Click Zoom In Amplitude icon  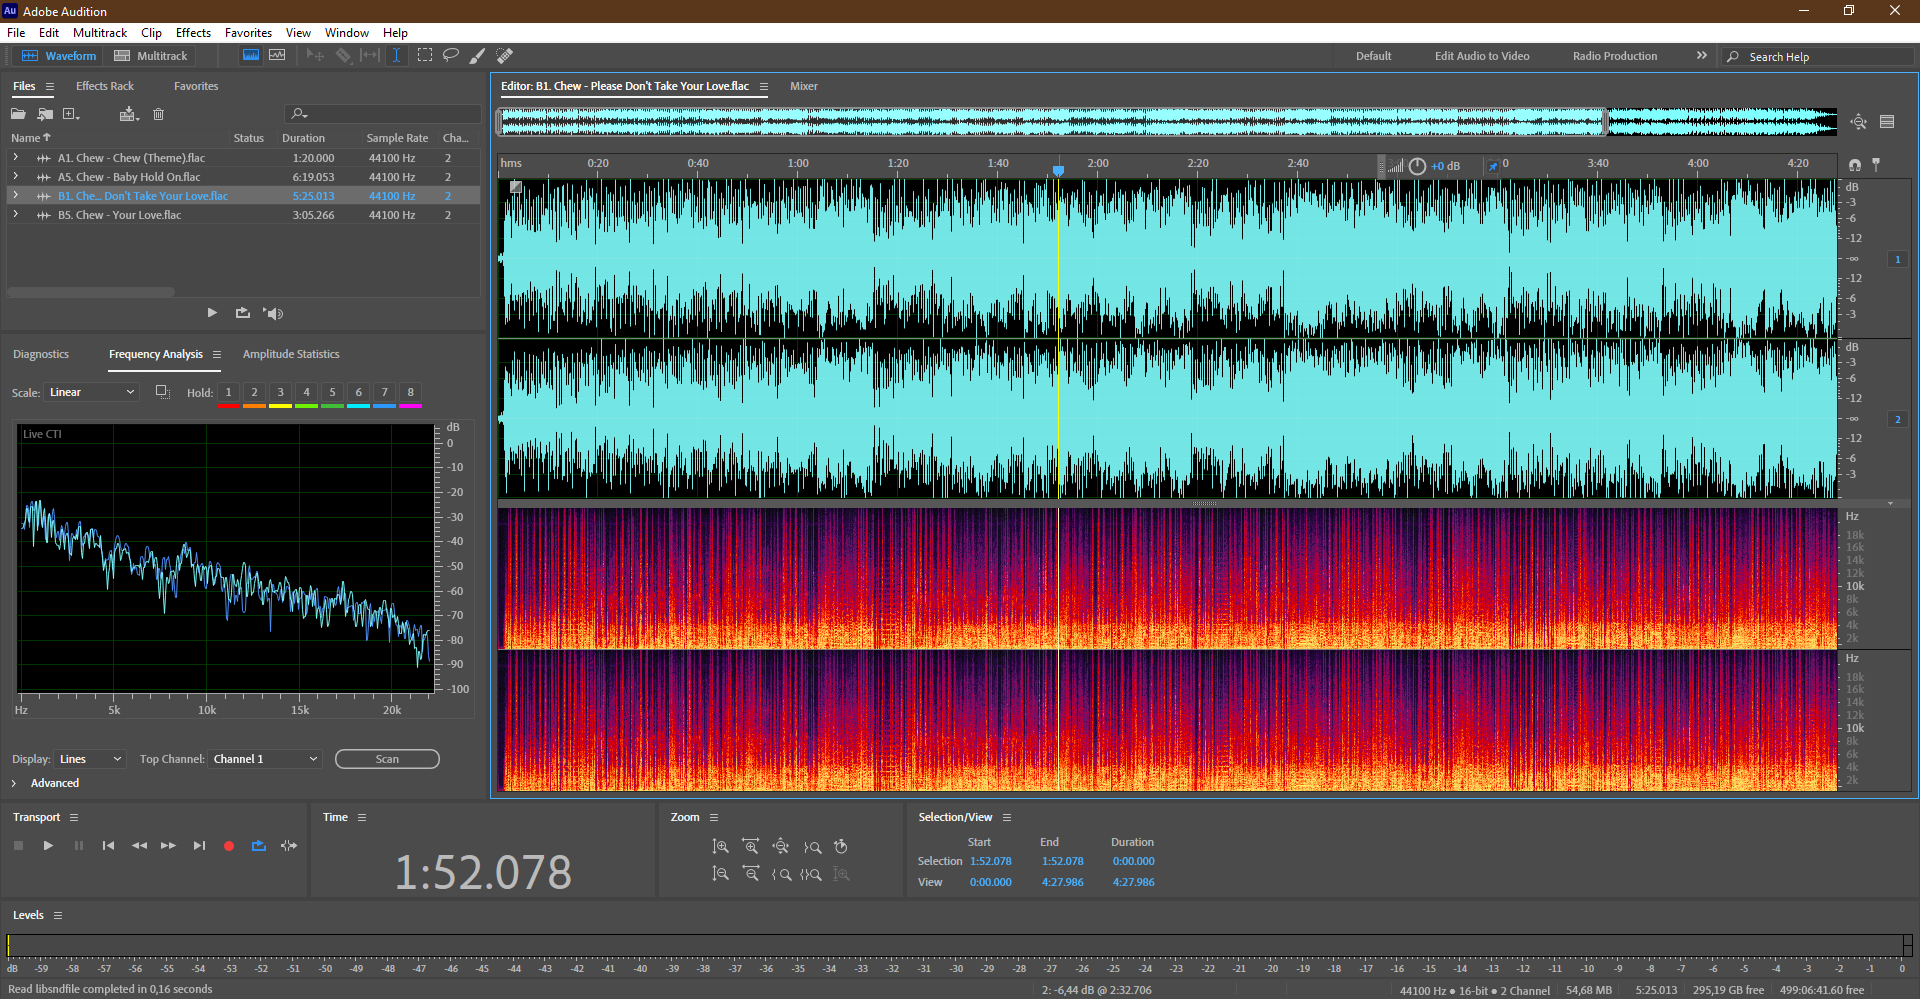(x=720, y=847)
